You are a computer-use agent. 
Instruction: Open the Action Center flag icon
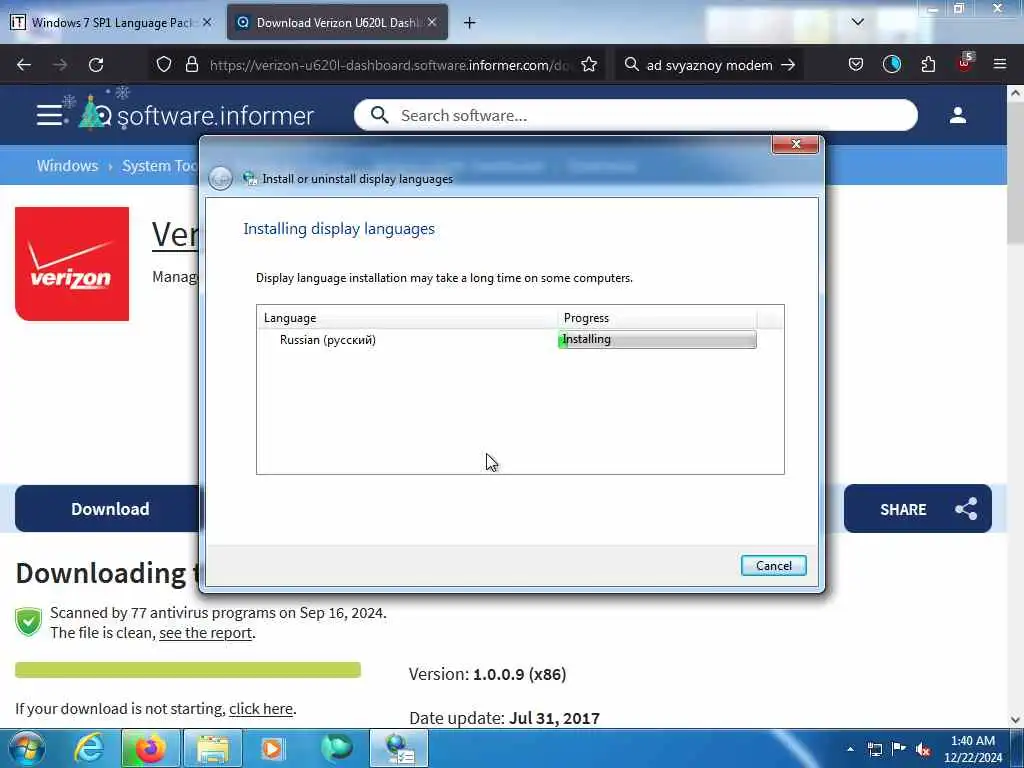(899, 749)
